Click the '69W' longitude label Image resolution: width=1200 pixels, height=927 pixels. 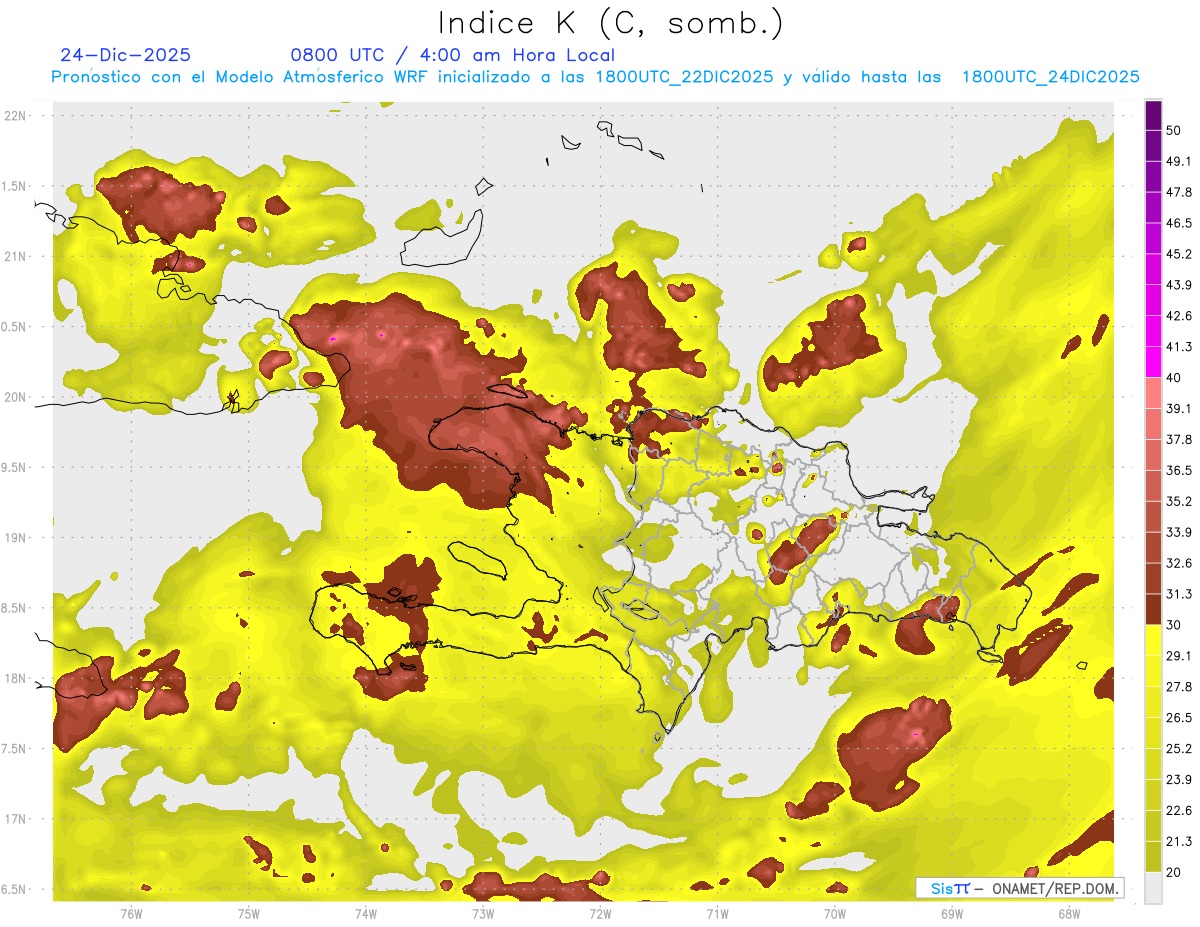click(952, 914)
